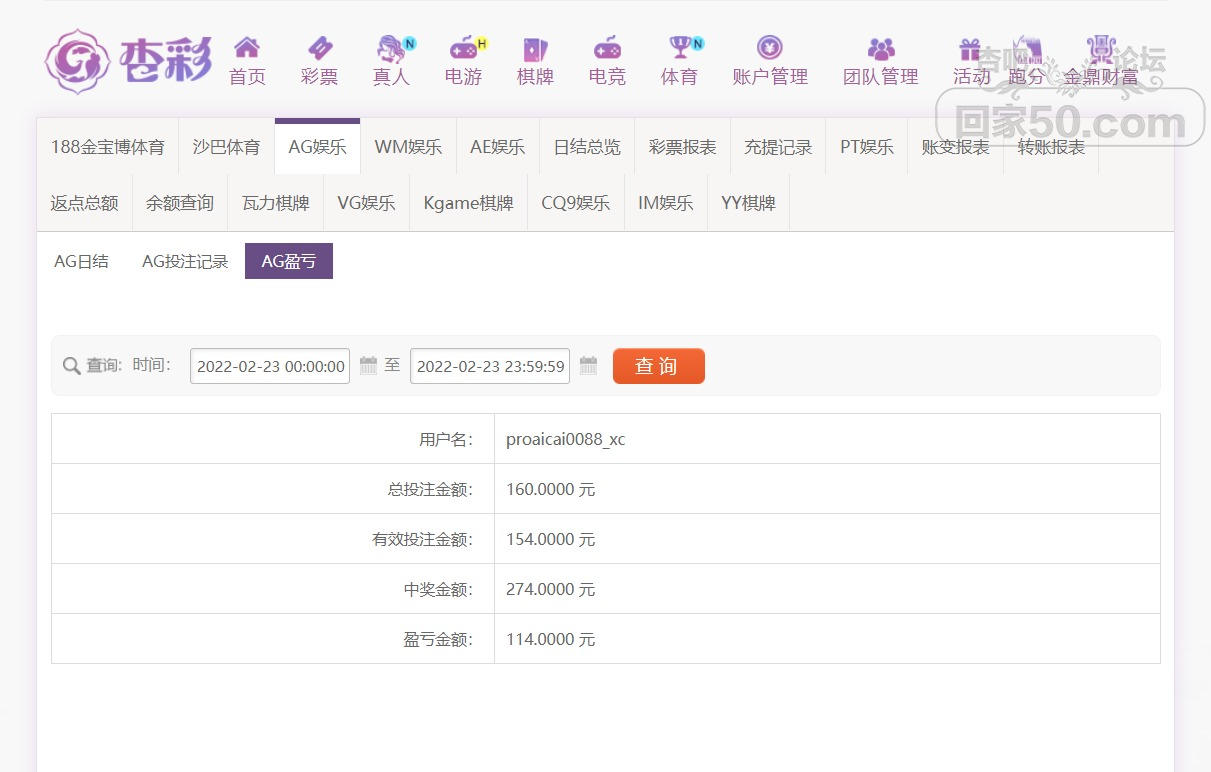The width and height of the screenshot is (1211, 772).
Task: Click the 杏彩 site logo
Action: coord(128,61)
